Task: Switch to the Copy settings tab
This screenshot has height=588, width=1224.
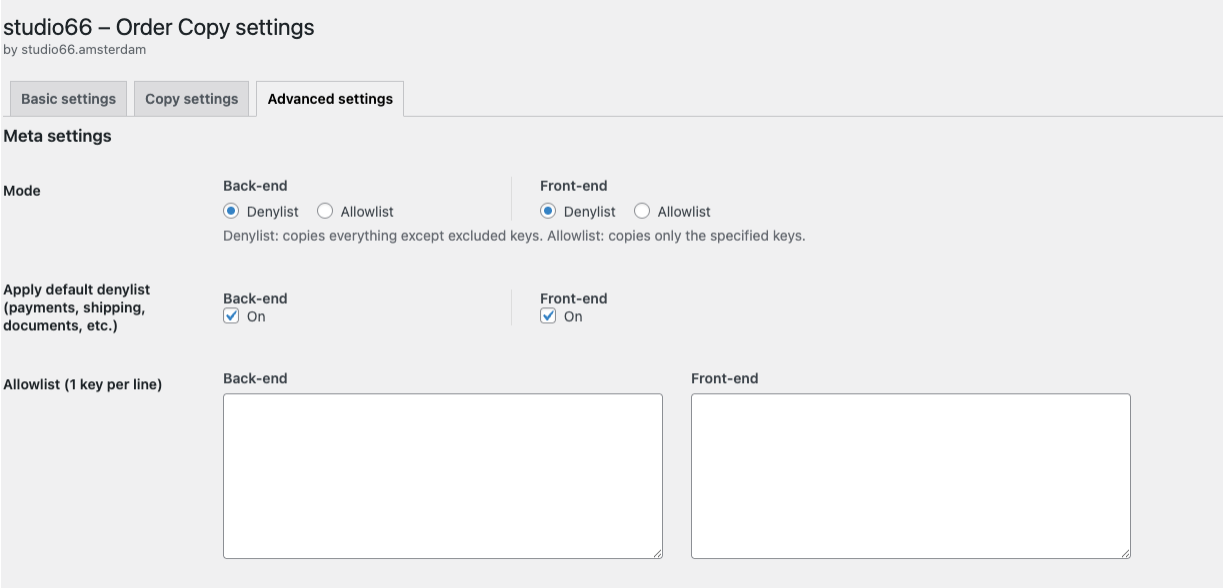Action: 191,99
